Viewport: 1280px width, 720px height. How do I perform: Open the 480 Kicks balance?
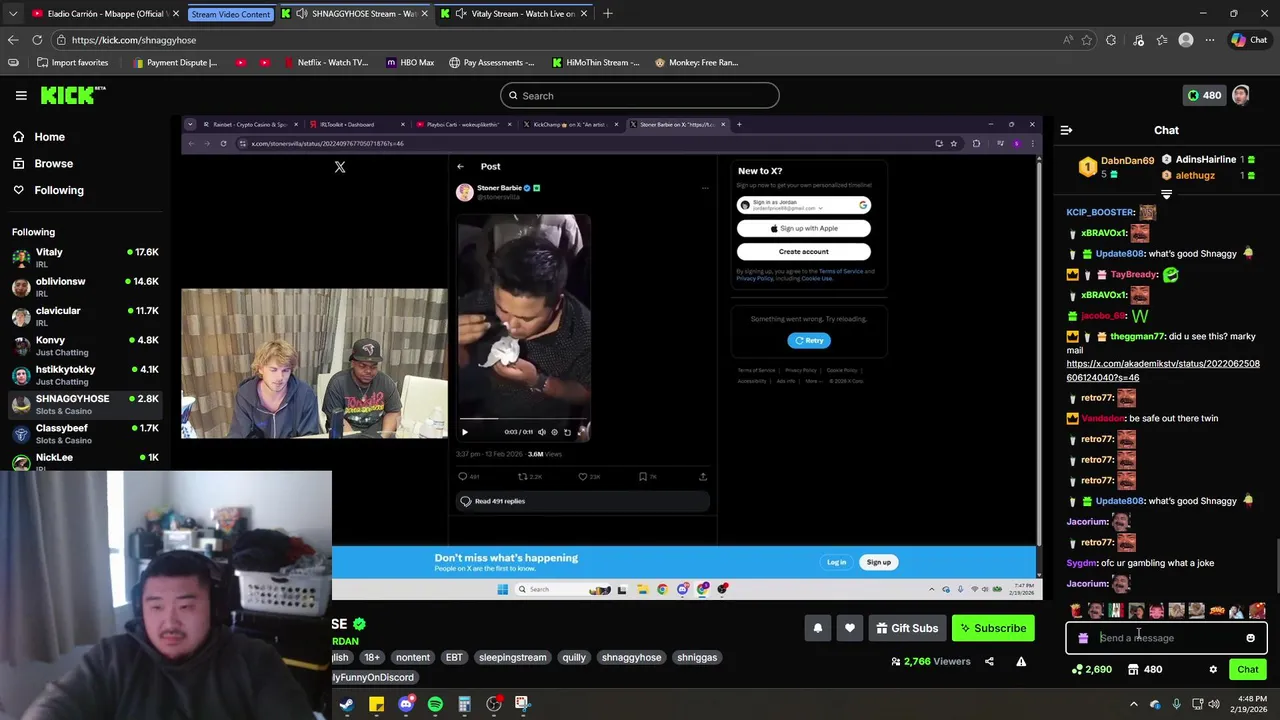pos(1203,95)
